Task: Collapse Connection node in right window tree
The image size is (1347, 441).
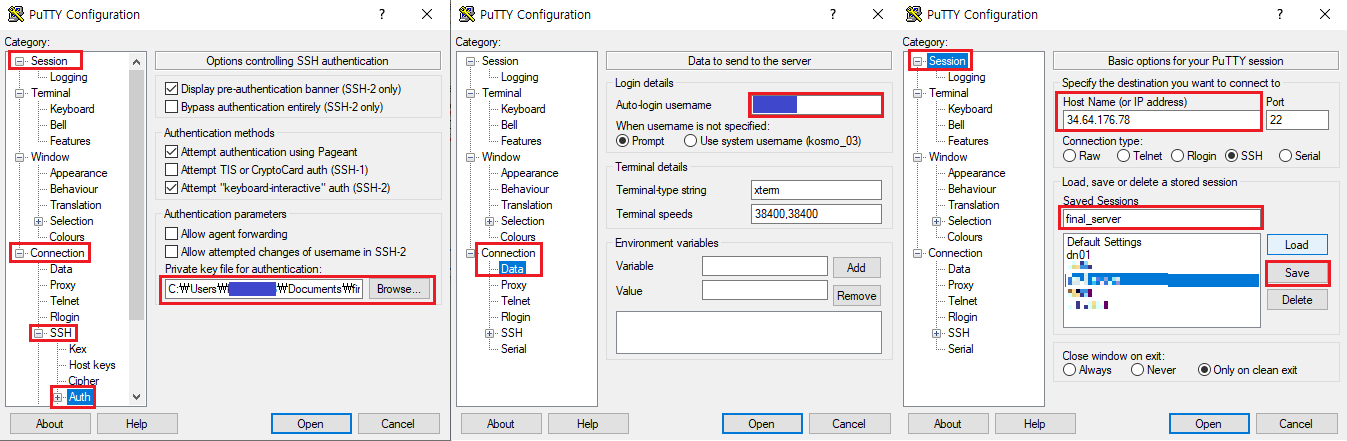Action: click(x=919, y=253)
